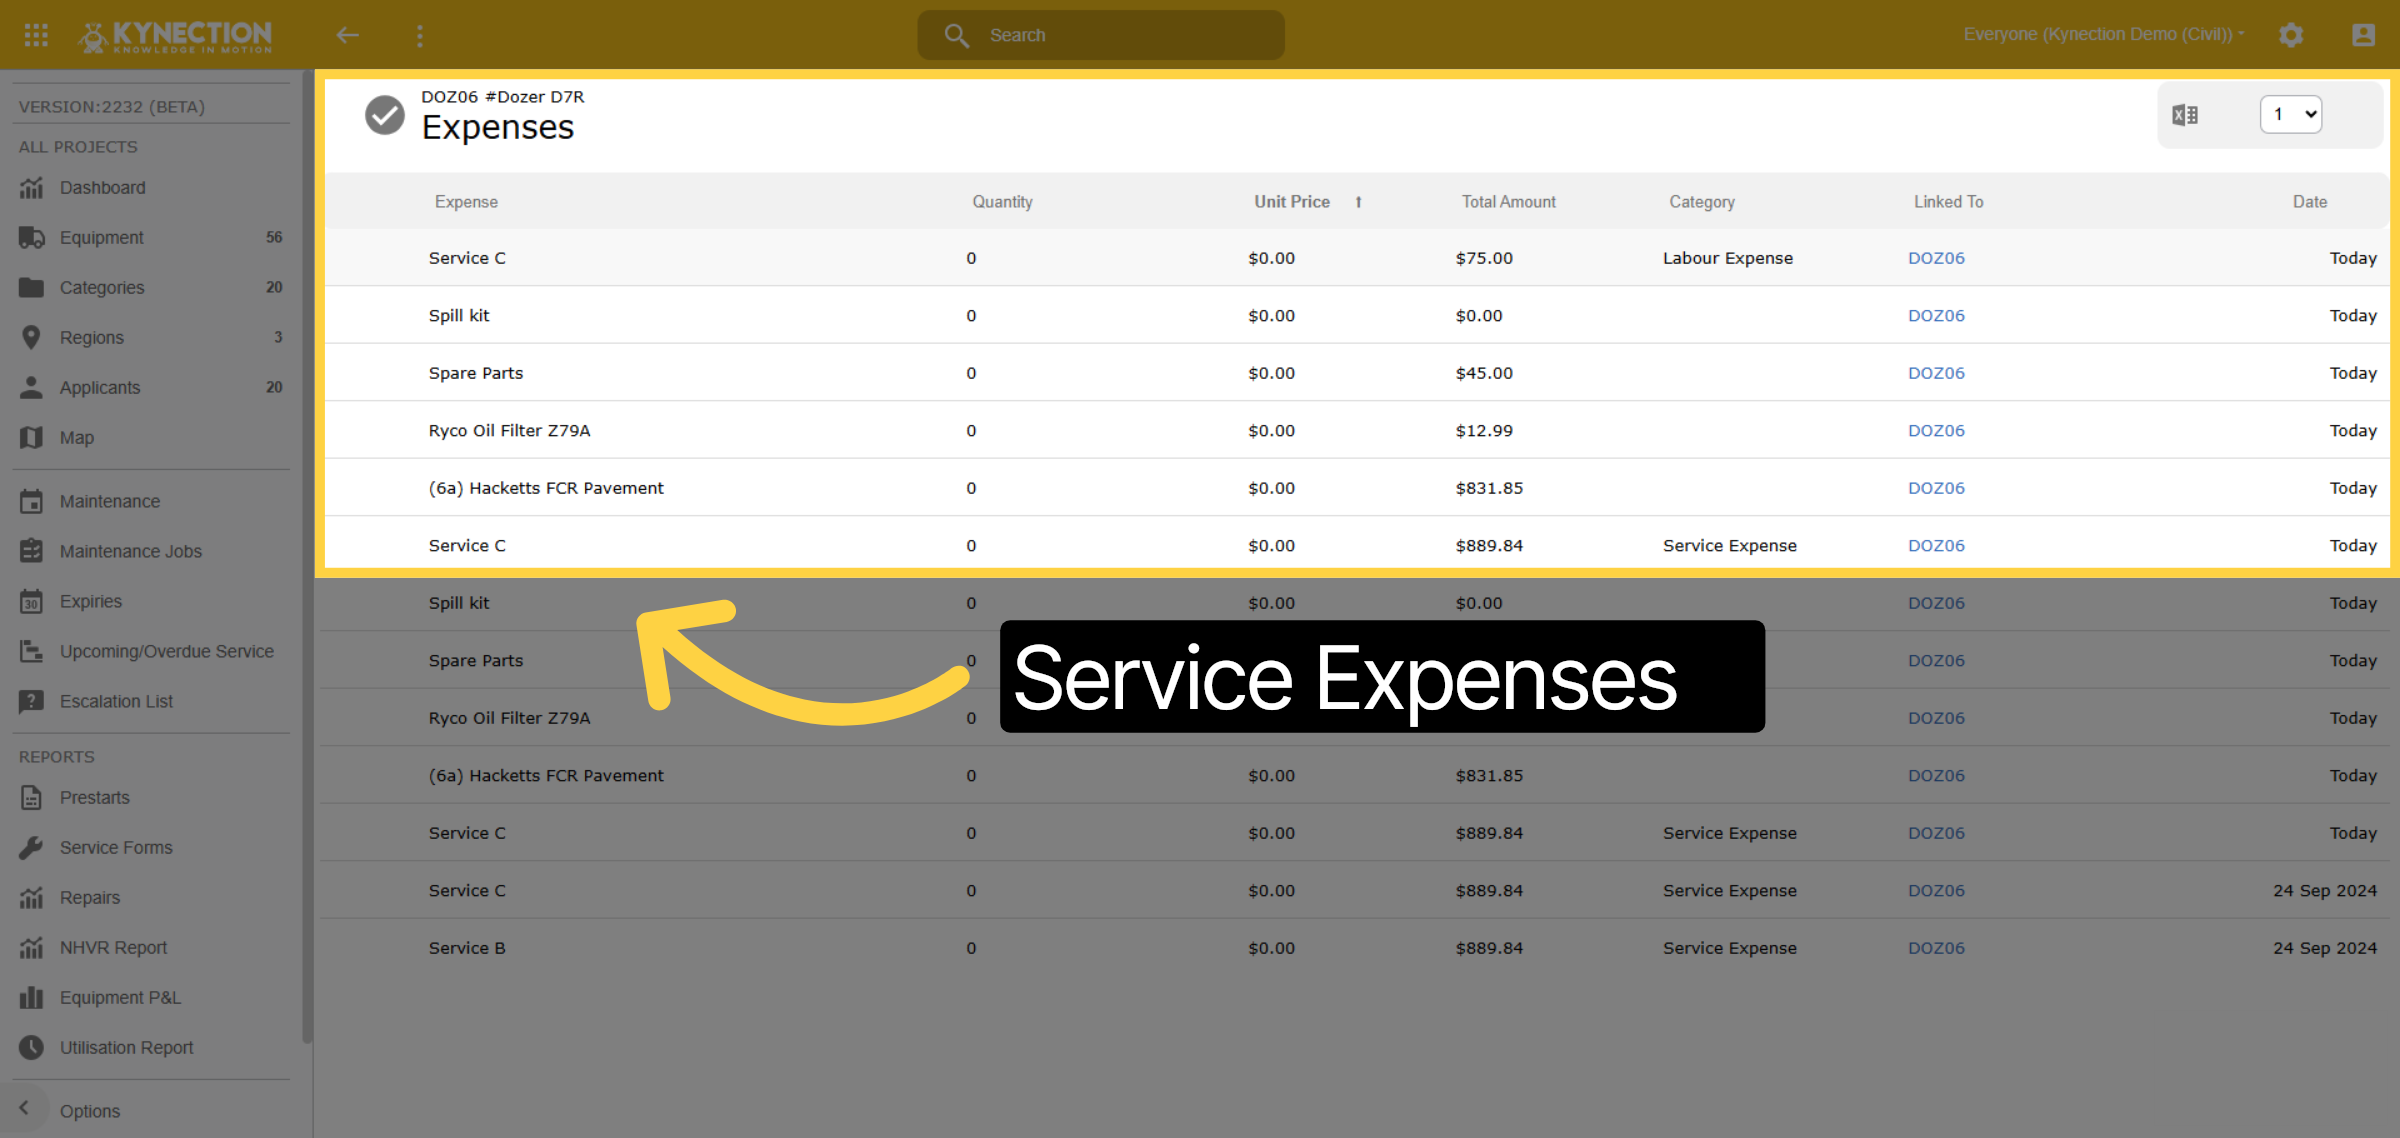Click the Prestarts document icon
The width and height of the screenshot is (2400, 1138).
tap(32, 798)
